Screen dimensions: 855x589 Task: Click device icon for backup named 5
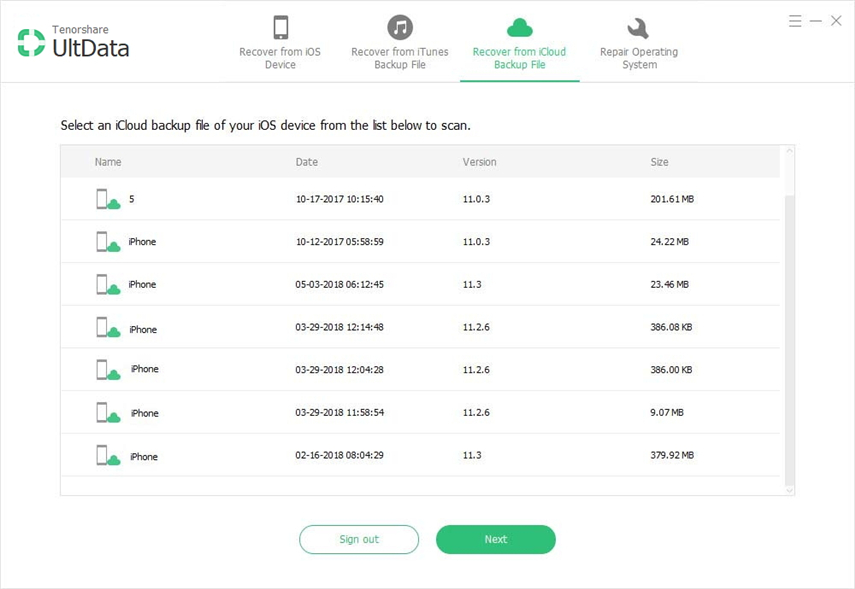(x=107, y=200)
